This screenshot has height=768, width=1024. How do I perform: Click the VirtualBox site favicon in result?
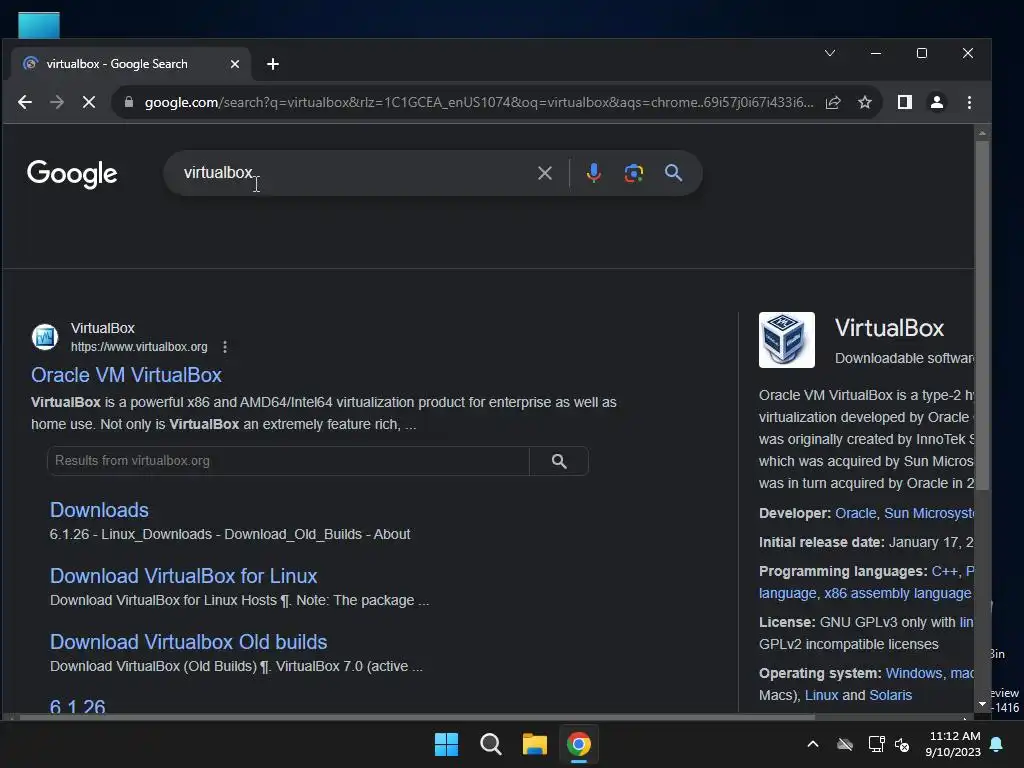point(45,337)
